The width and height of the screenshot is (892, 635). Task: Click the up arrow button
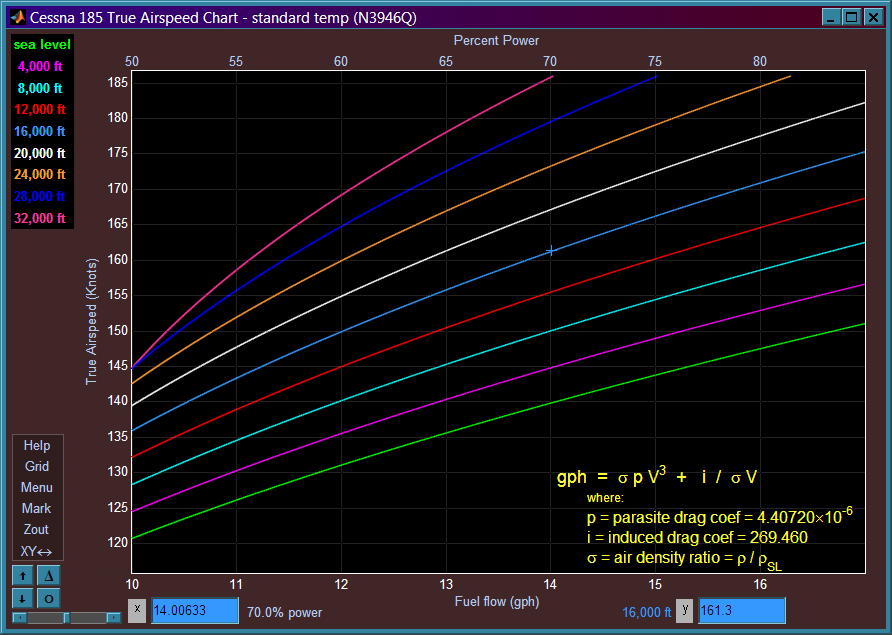(x=23, y=576)
